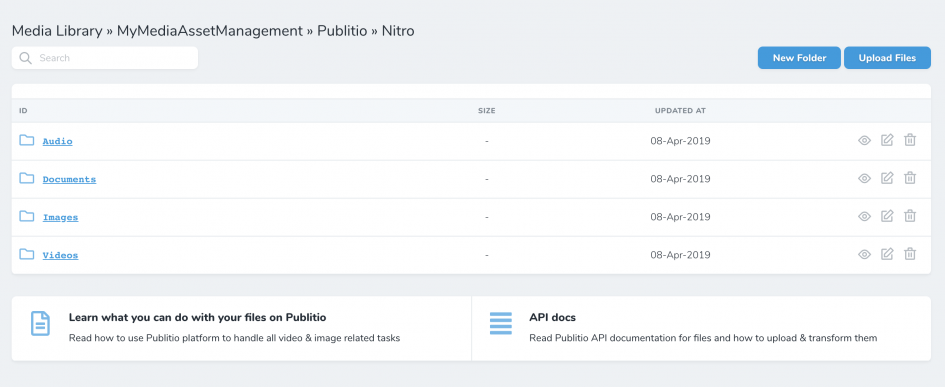Go to MyMediaAssetManagement in breadcrumb
The height and width of the screenshot is (387, 945).
click(x=210, y=31)
